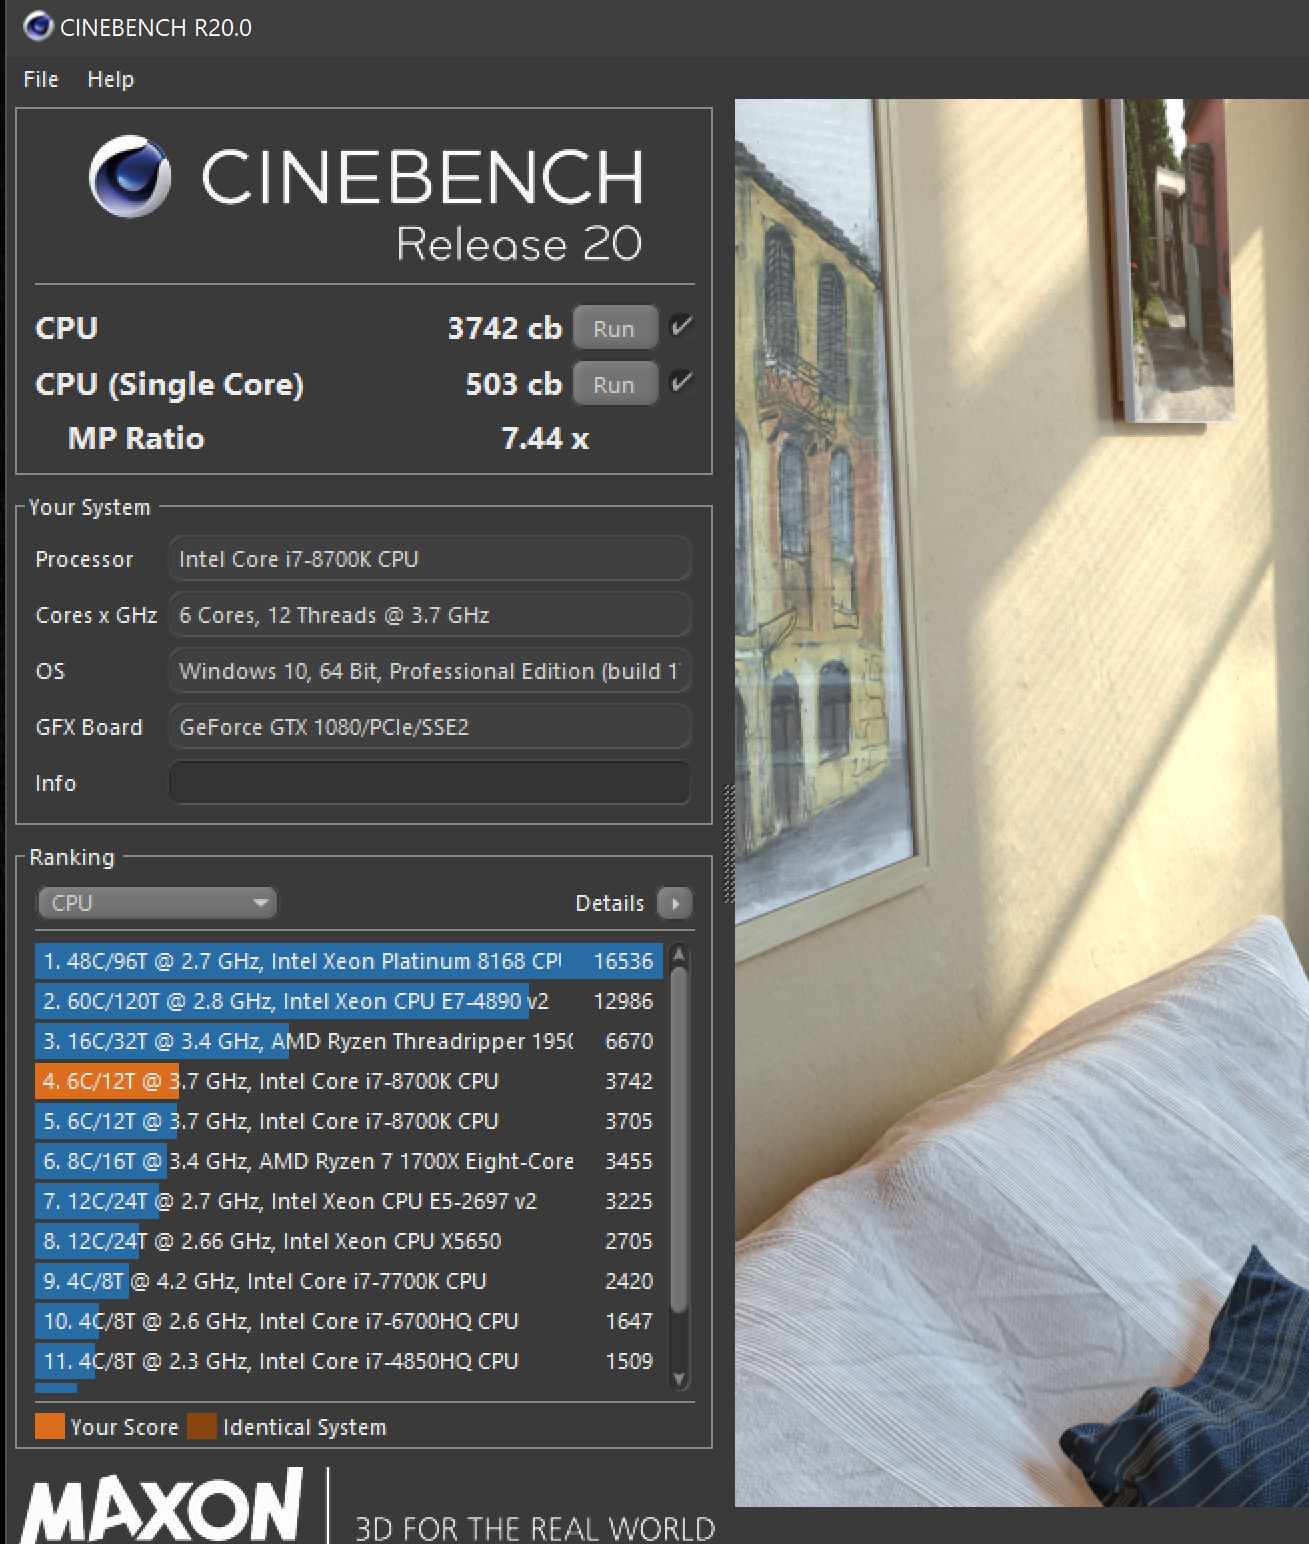Image resolution: width=1309 pixels, height=1544 pixels.
Task: Click ranking list scroll down arrow
Action: click(x=679, y=1379)
